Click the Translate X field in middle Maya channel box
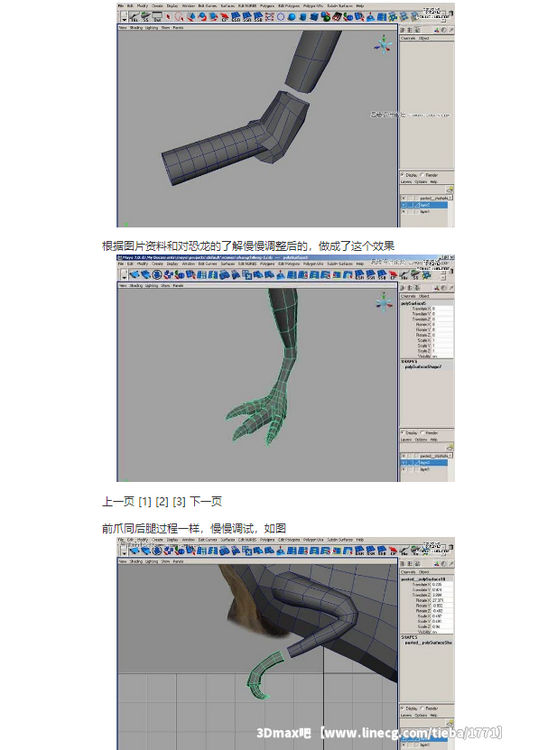Screen dimensions: 538x750 [x=442, y=309]
